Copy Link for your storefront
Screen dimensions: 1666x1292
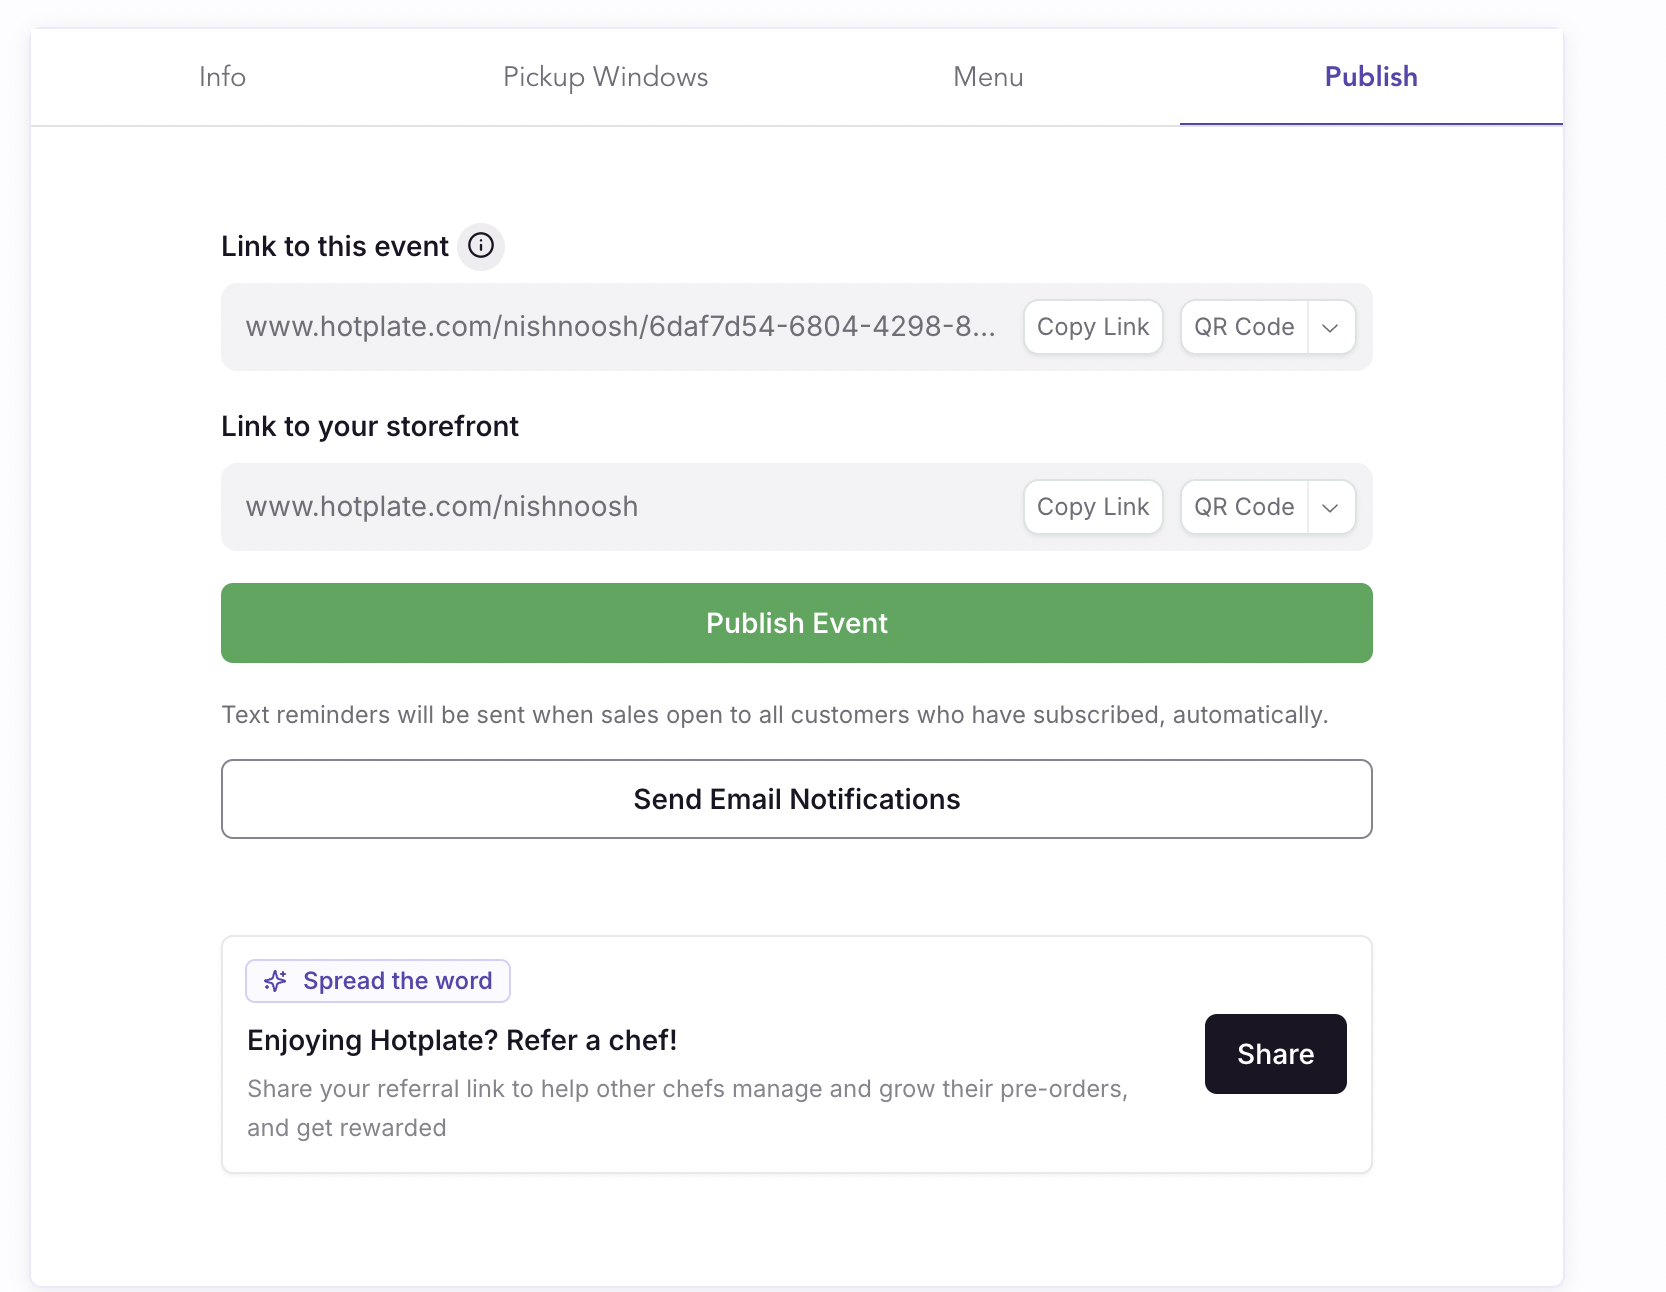click(x=1093, y=507)
